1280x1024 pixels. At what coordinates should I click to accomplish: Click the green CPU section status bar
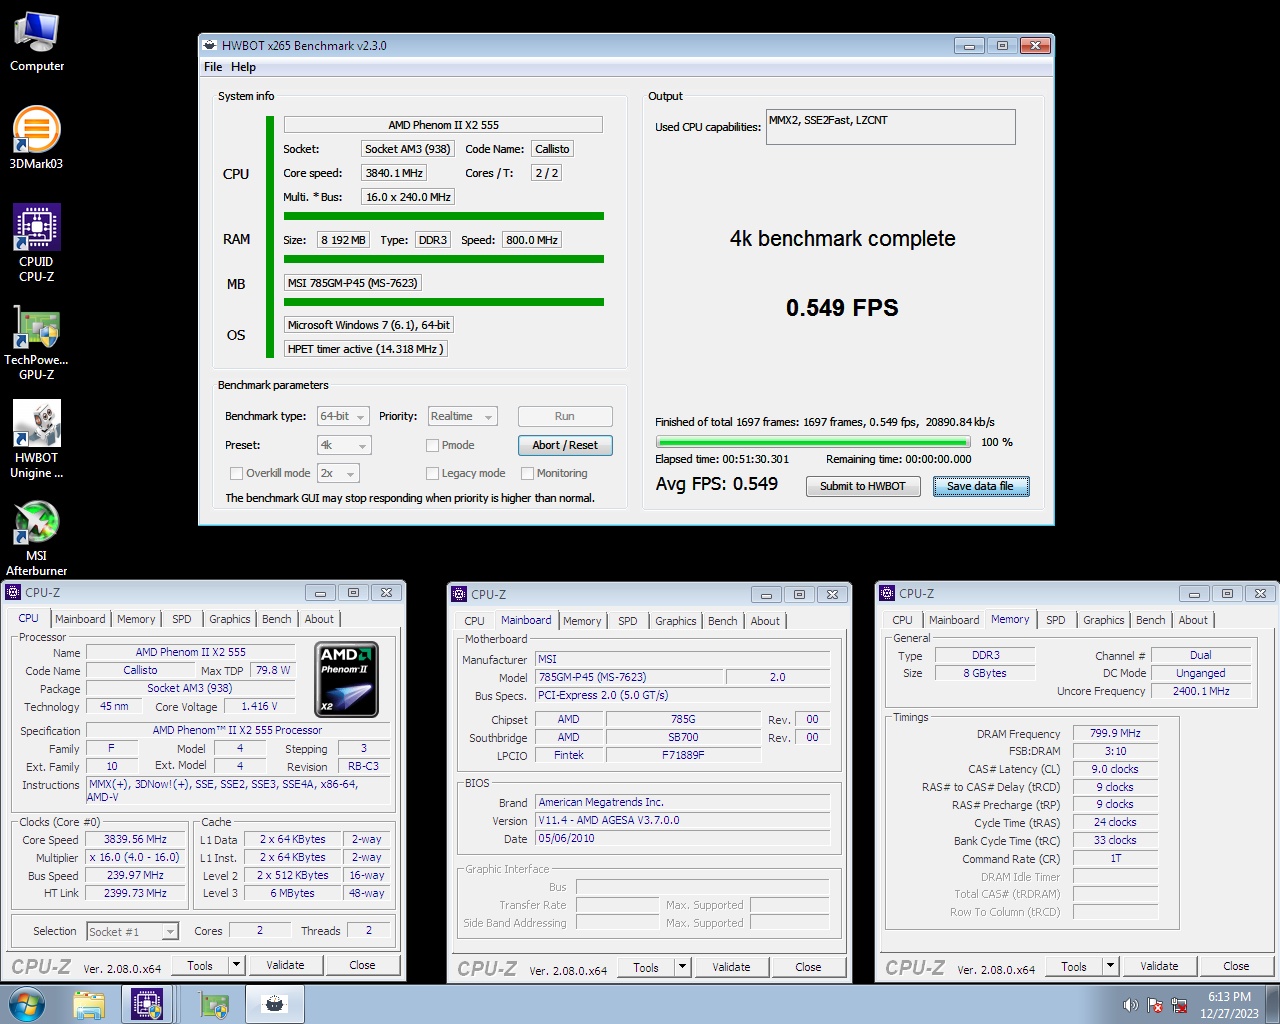coord(444,216)
